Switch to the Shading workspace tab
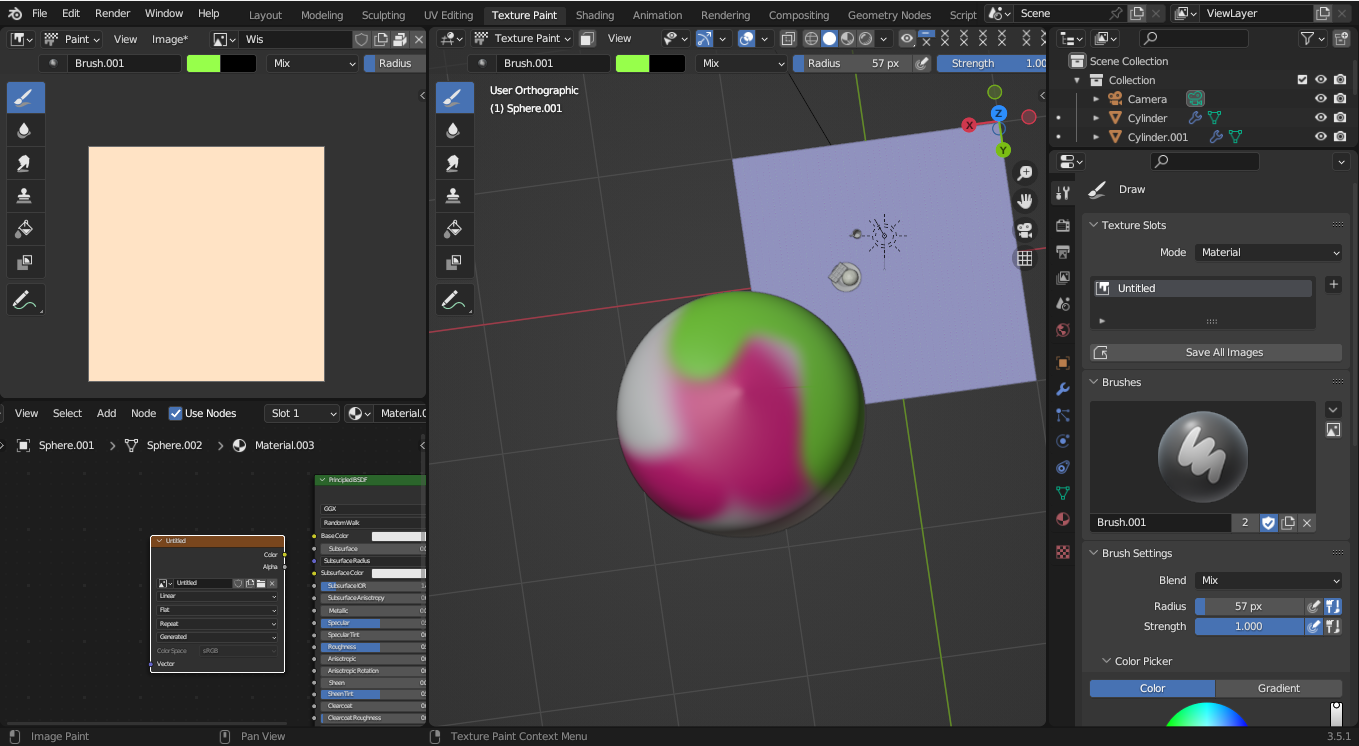 [595, 15]
